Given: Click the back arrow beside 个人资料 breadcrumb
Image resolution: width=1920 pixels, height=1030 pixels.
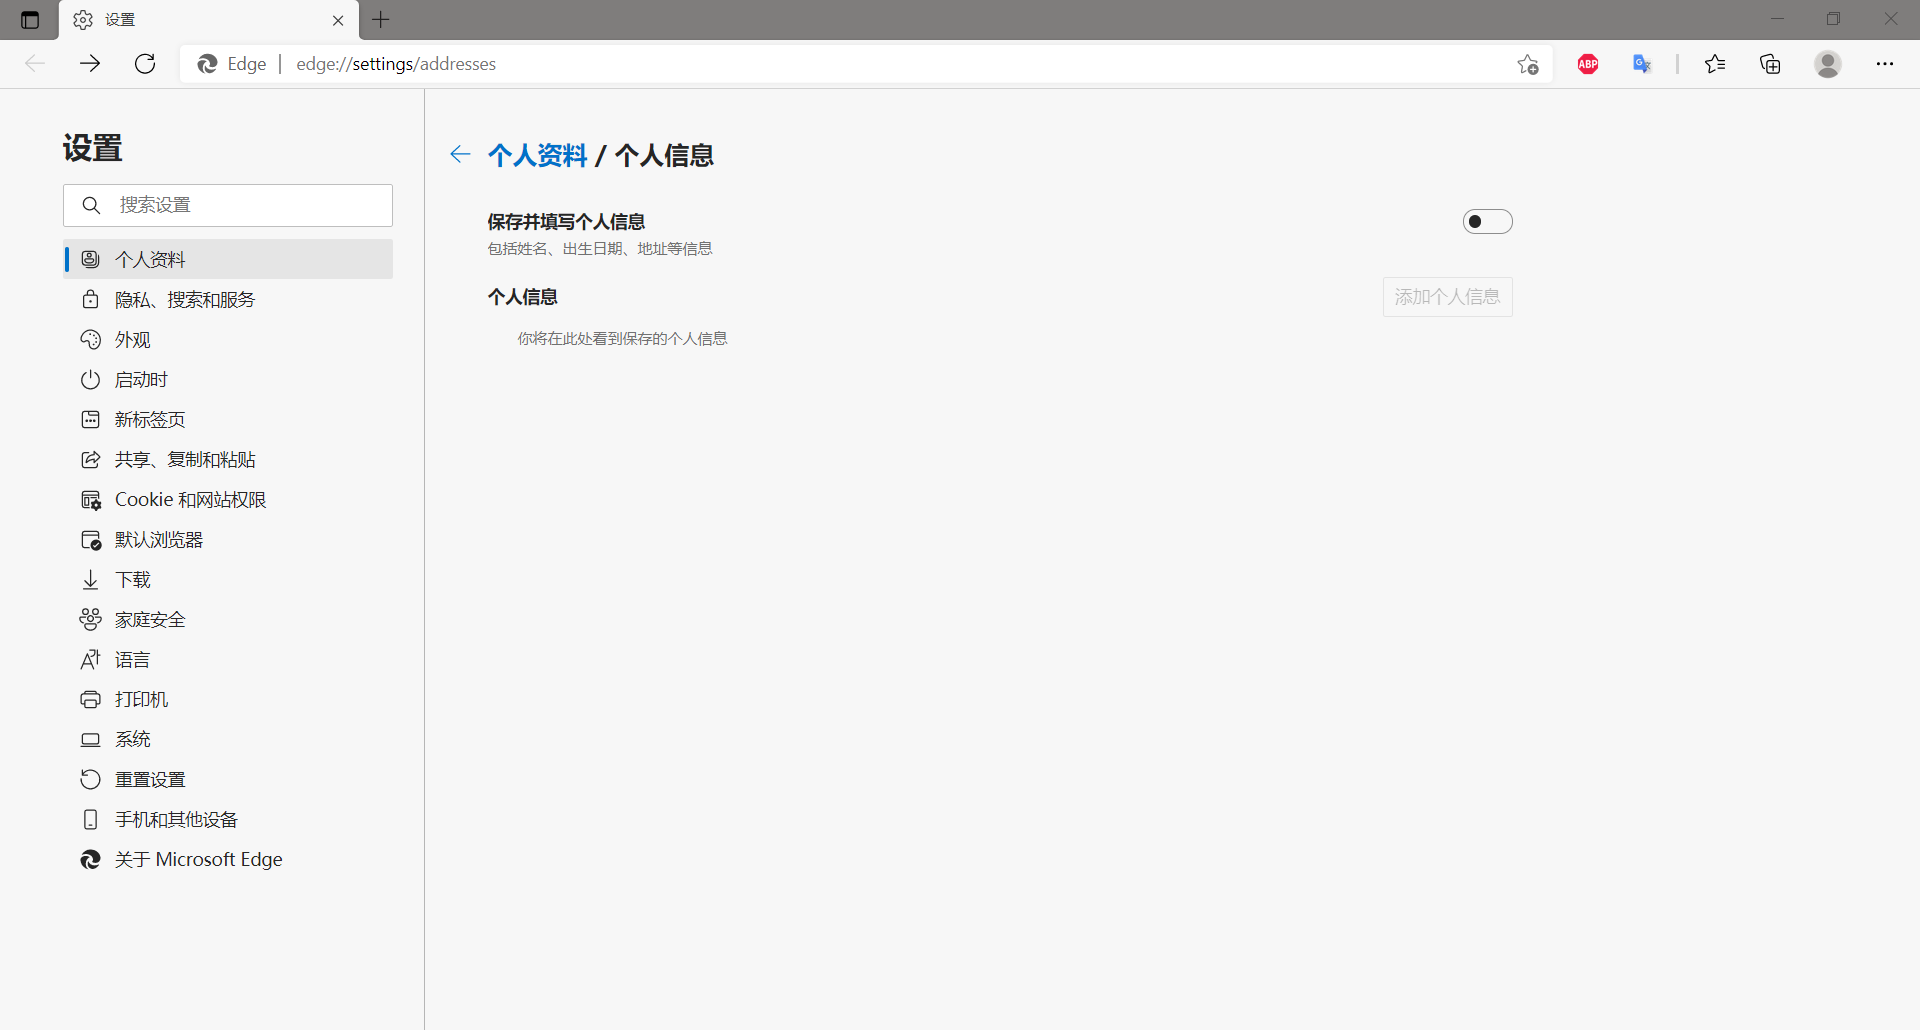Looking at the screenshot, I should [x=460, y=154].
